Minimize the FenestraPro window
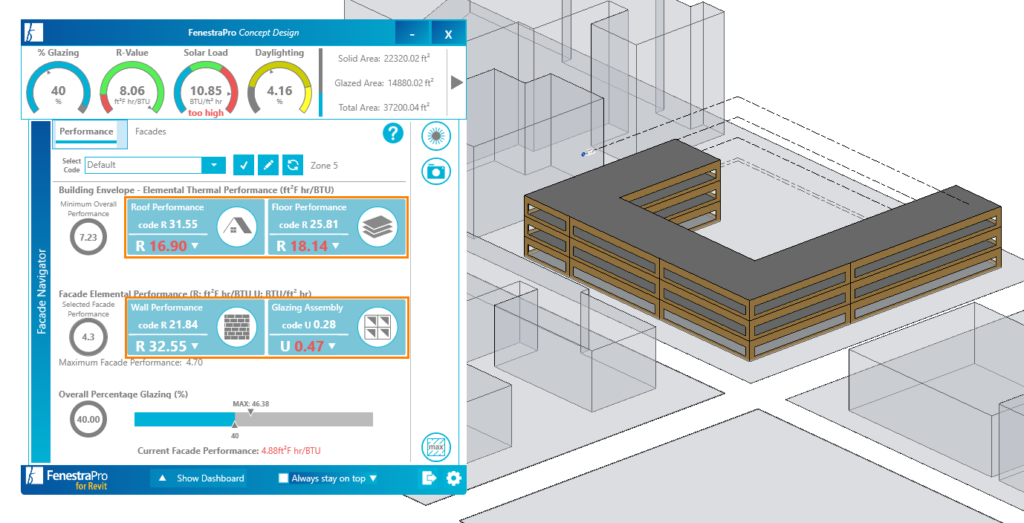Viewport: 1024px width, 523px height. [x=412, y=34]
